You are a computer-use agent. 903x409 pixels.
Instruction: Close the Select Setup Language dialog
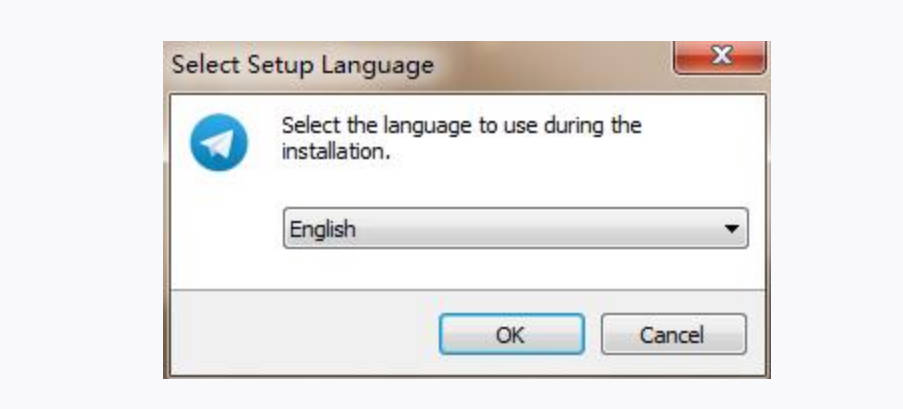(x=719, y=58)
